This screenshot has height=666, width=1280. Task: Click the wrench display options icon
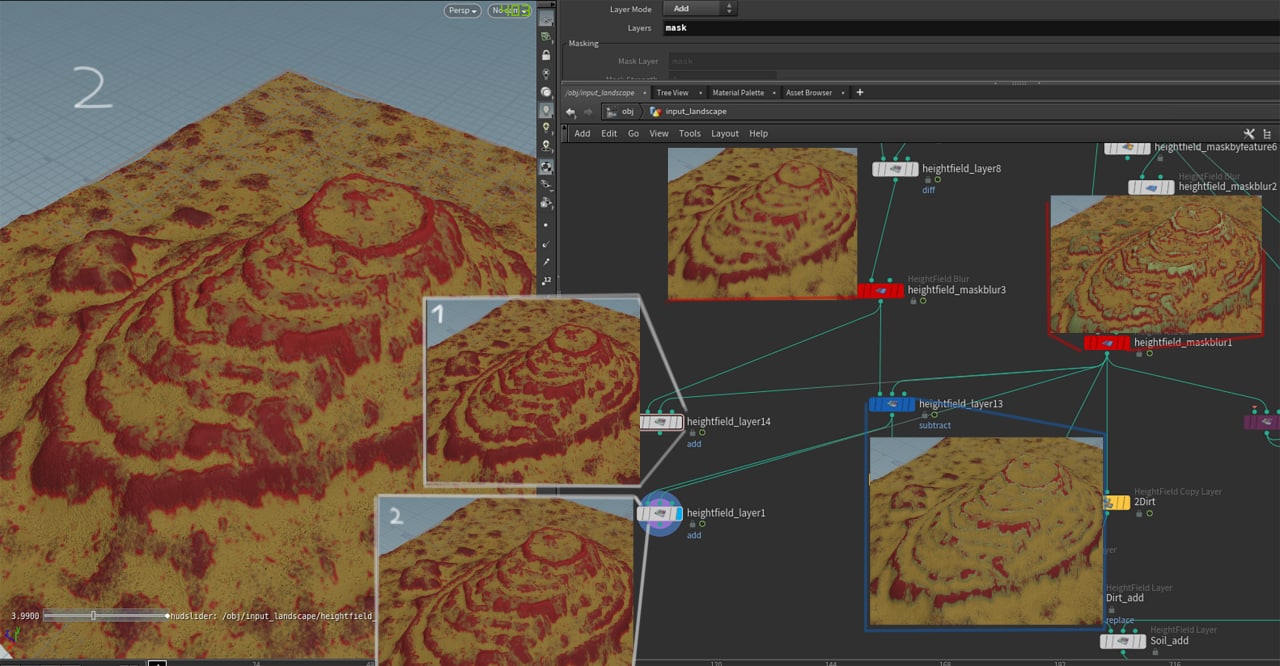(x=1249, y=133)
